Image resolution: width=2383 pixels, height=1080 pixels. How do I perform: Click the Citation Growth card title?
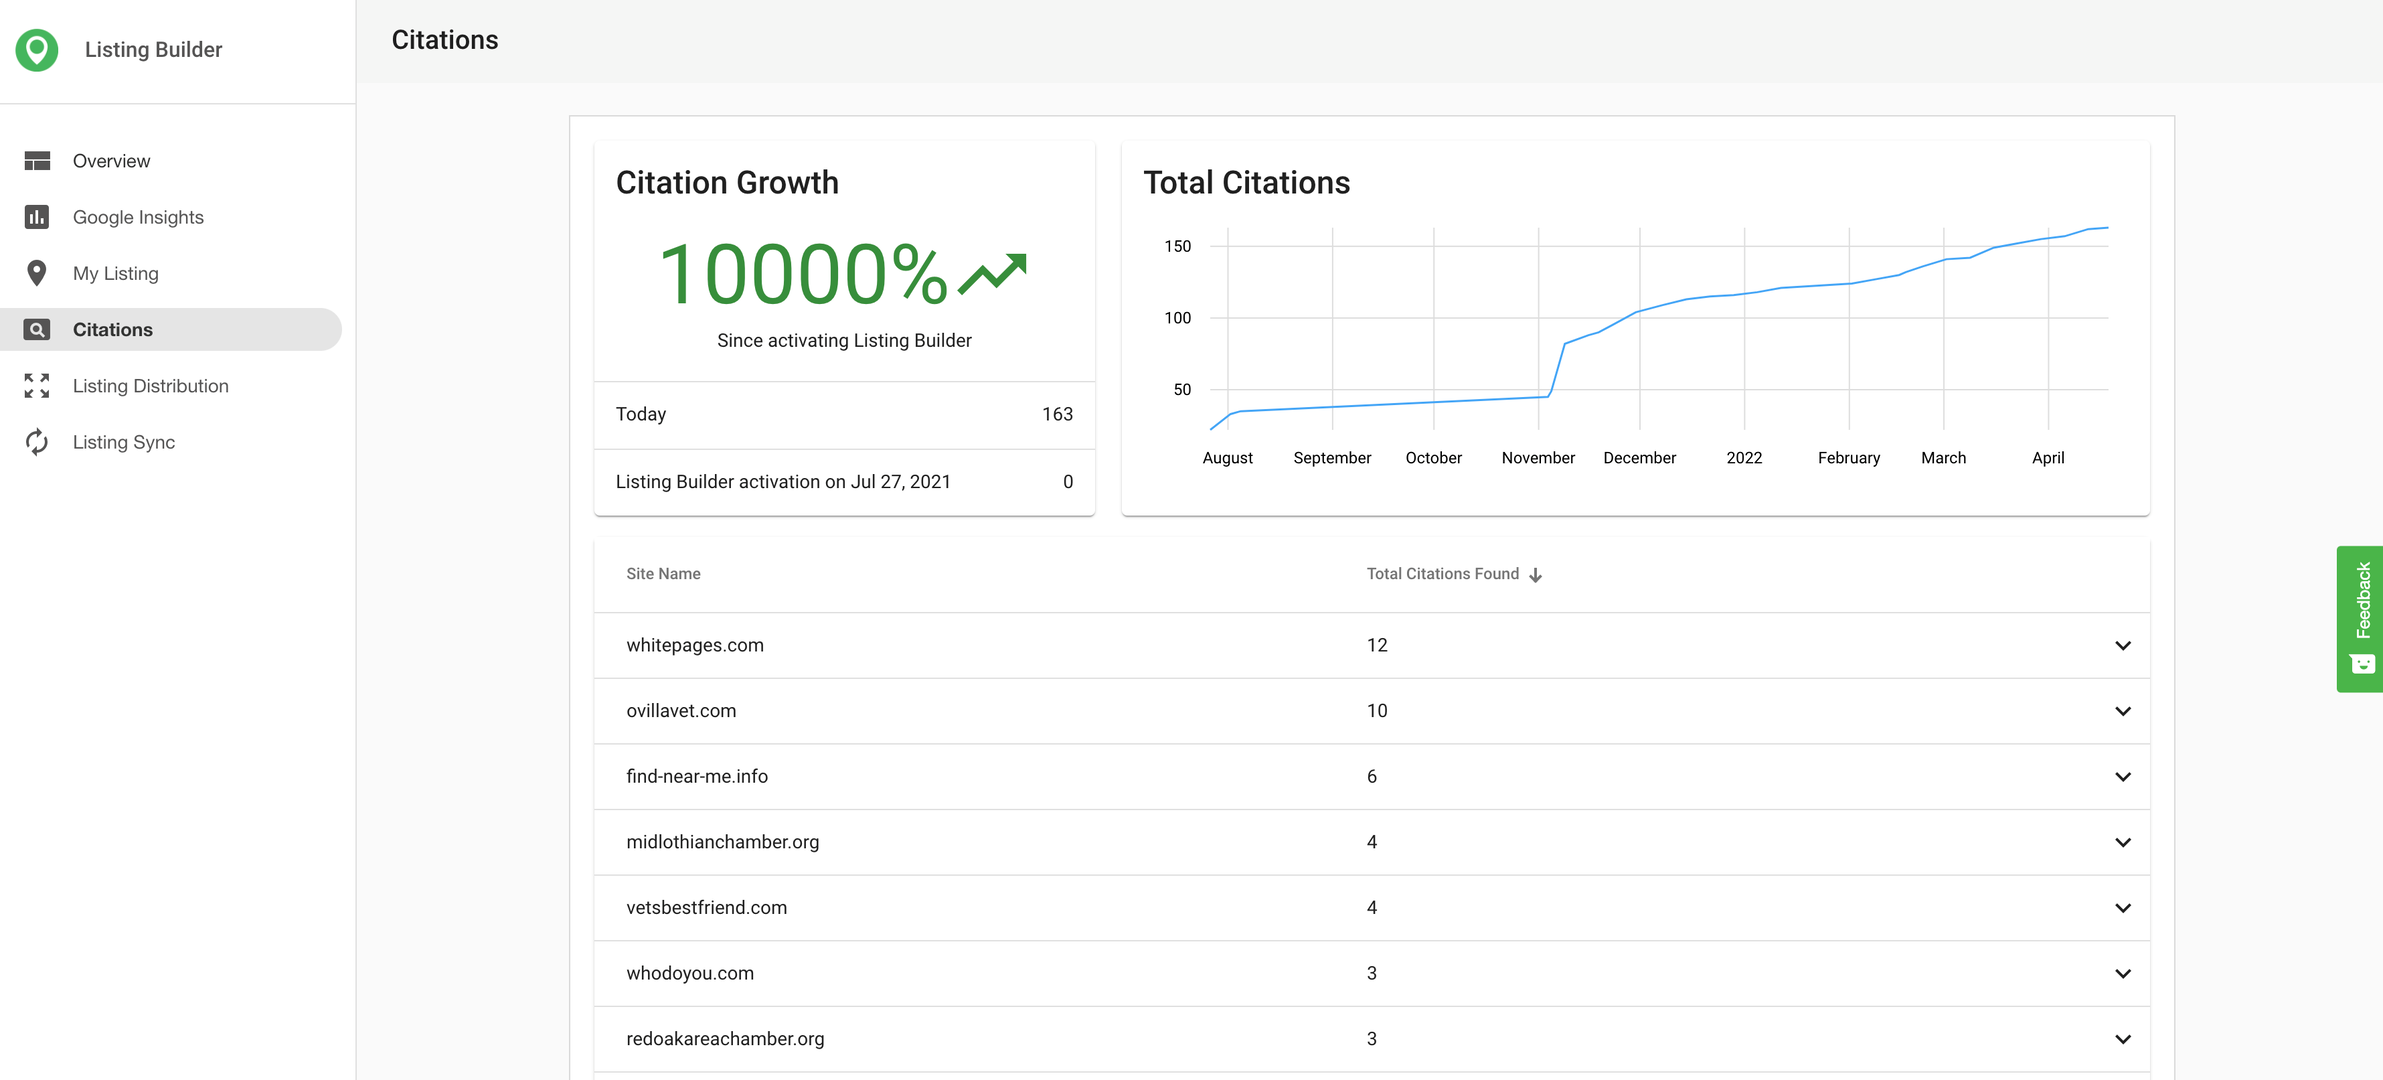(x=727, y=183)
